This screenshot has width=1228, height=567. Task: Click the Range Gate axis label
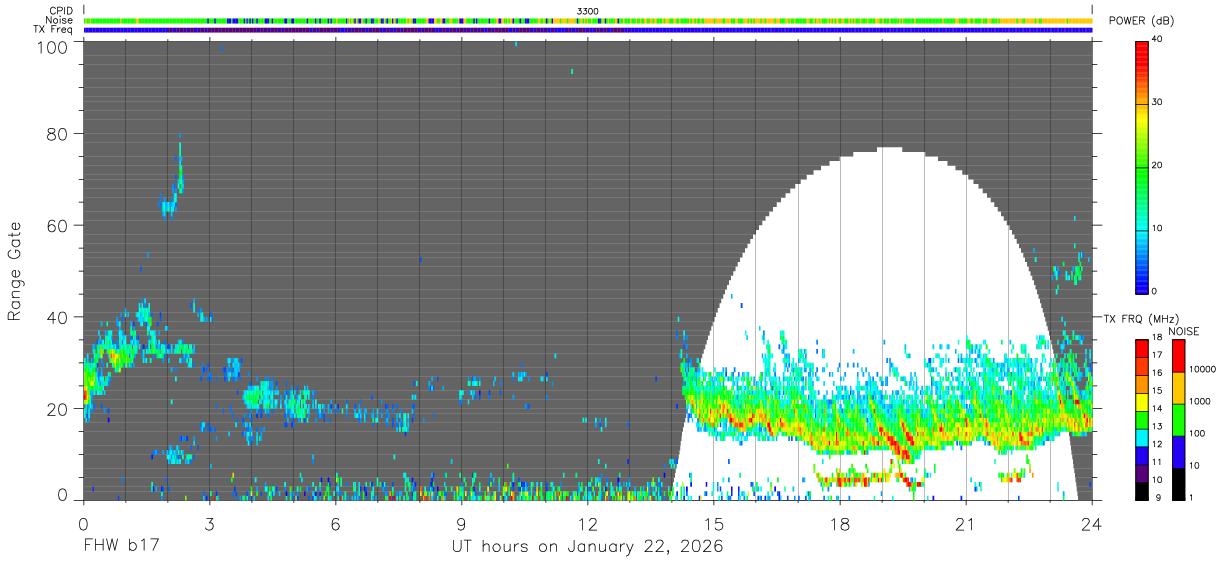coord(15,271)
